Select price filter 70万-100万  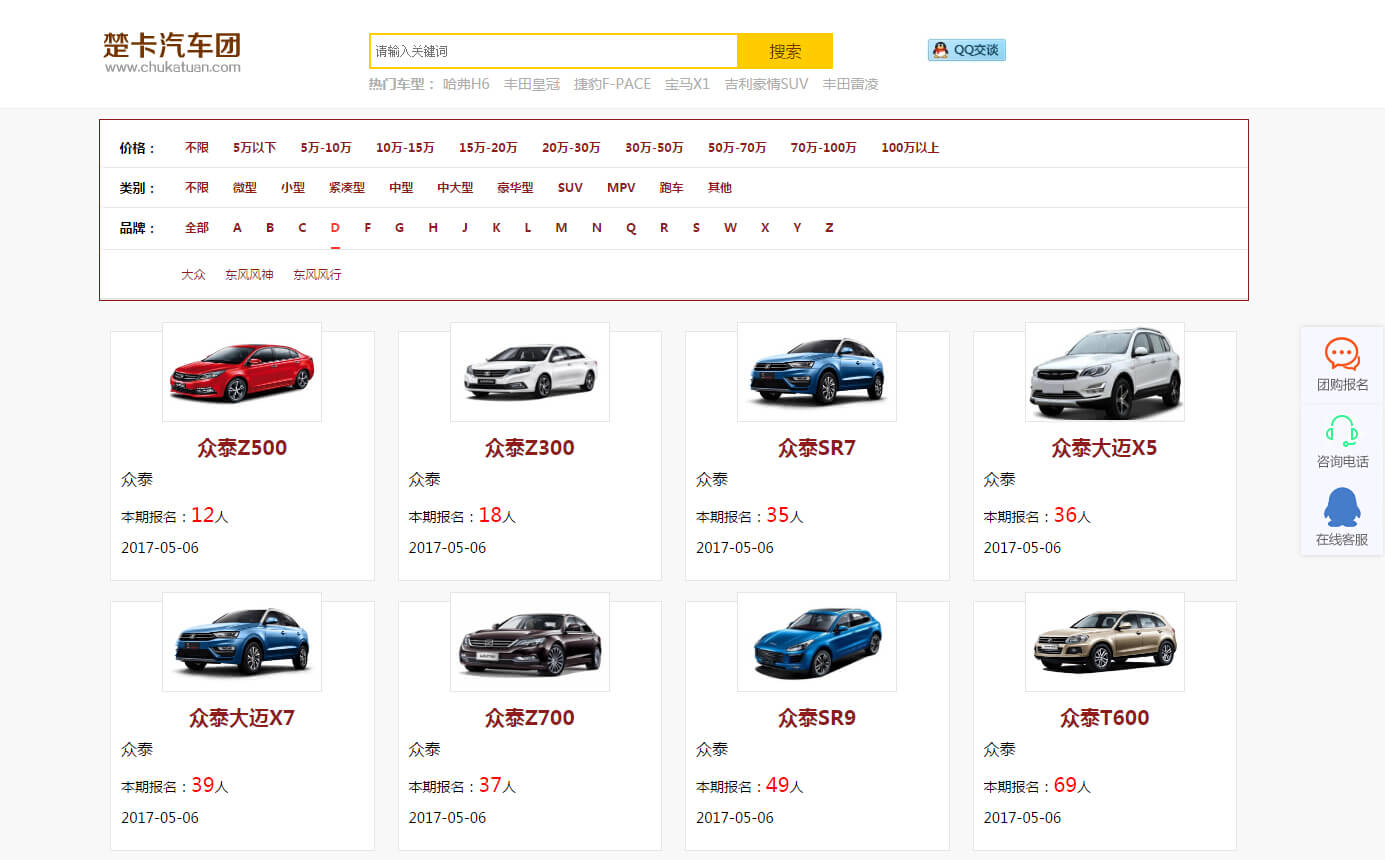[x=823, y=148]
